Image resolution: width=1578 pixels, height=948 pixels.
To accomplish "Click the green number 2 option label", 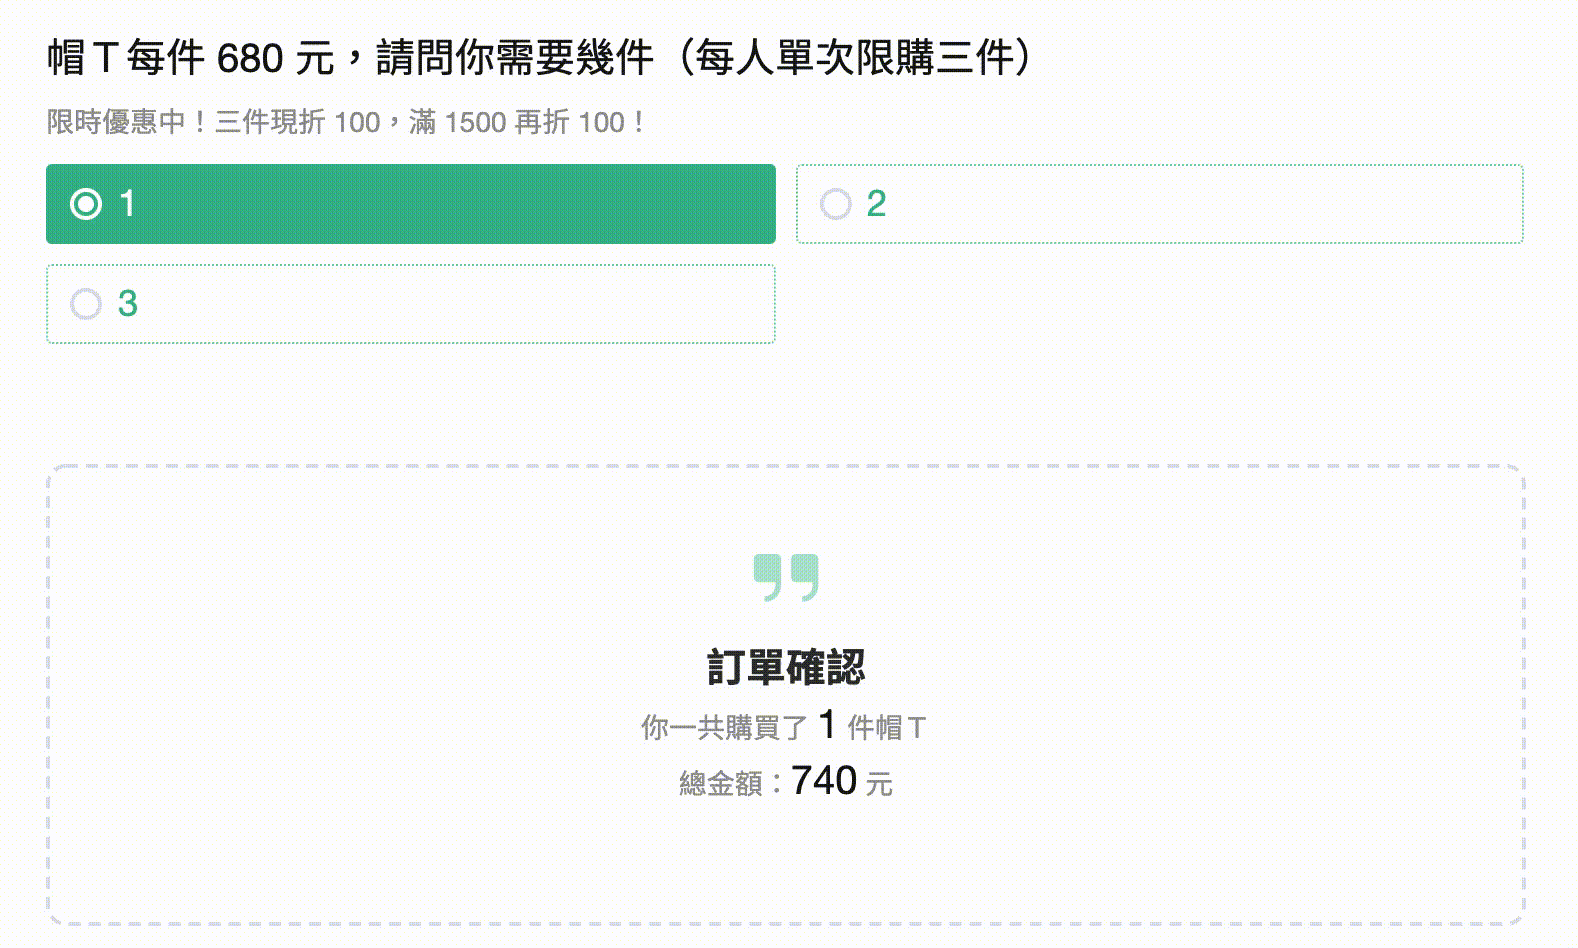I will (x=876, y=204).
